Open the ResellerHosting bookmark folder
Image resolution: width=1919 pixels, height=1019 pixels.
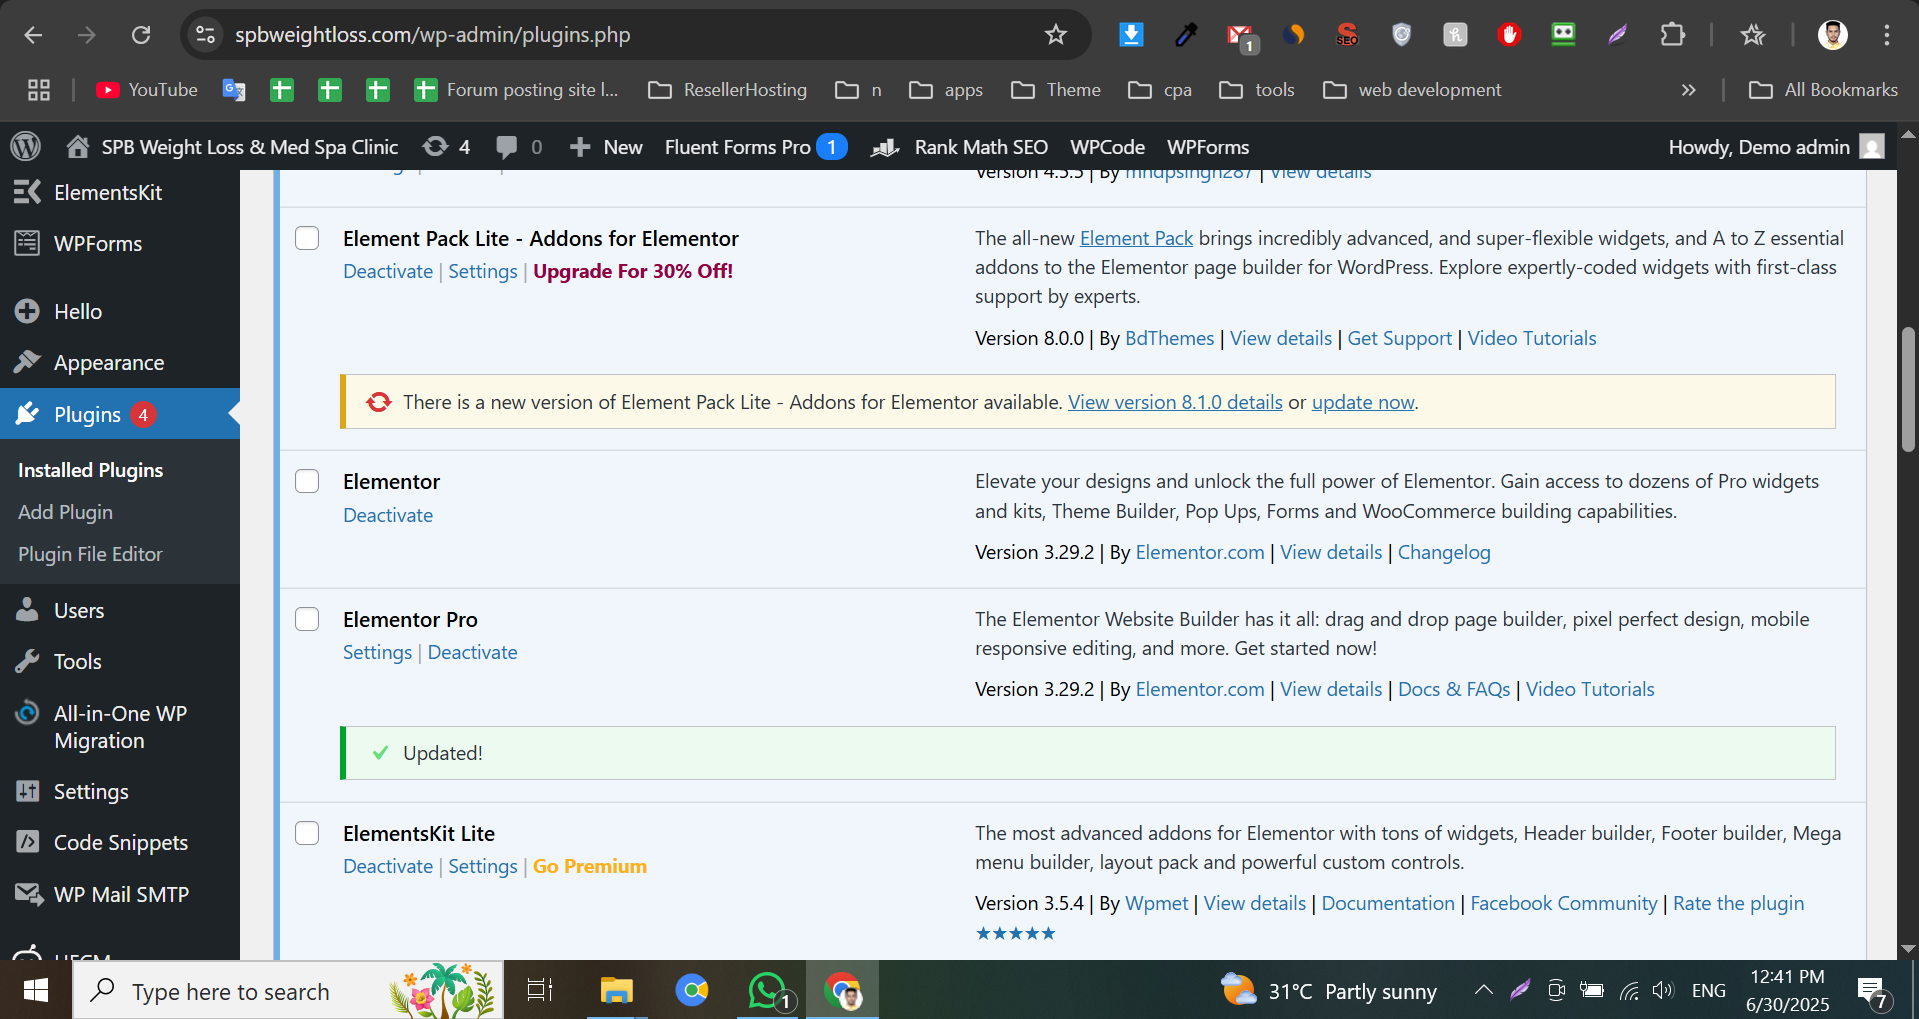[x=728, y=90]
